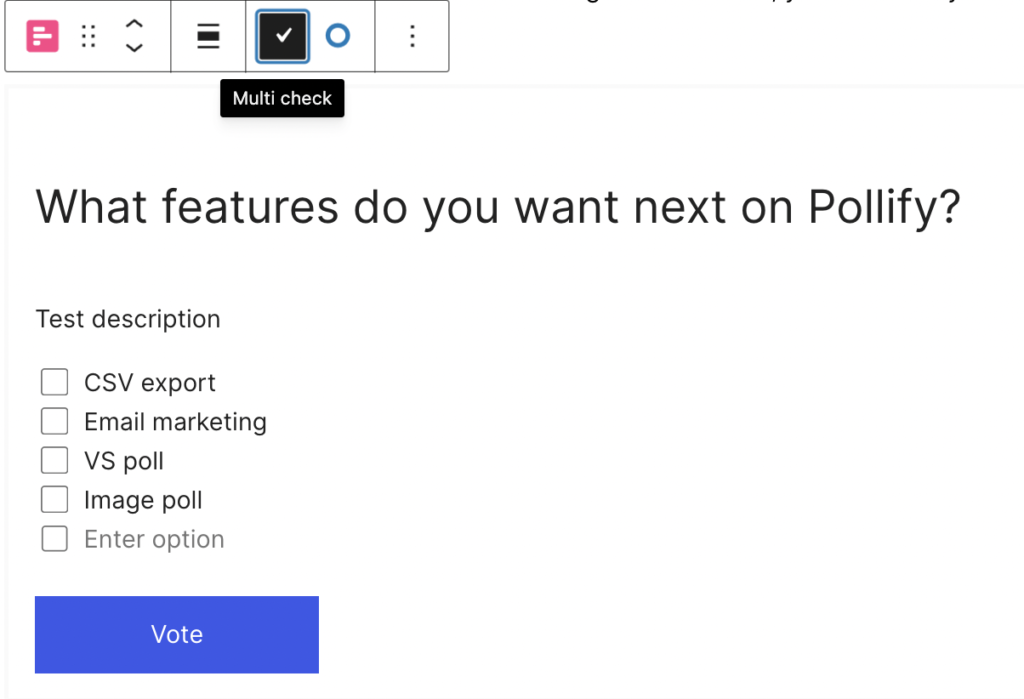
Task: Switch to single choice circle icon
Action: point(338,36)
